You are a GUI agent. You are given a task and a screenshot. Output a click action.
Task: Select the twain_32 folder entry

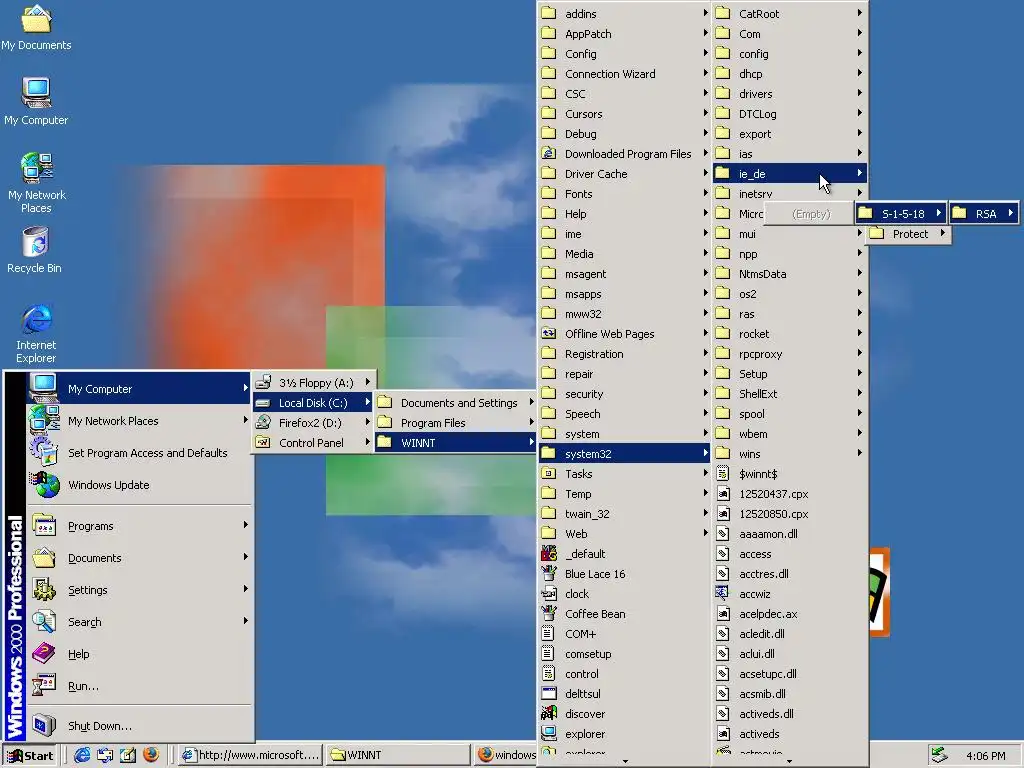tap(624, 514)
